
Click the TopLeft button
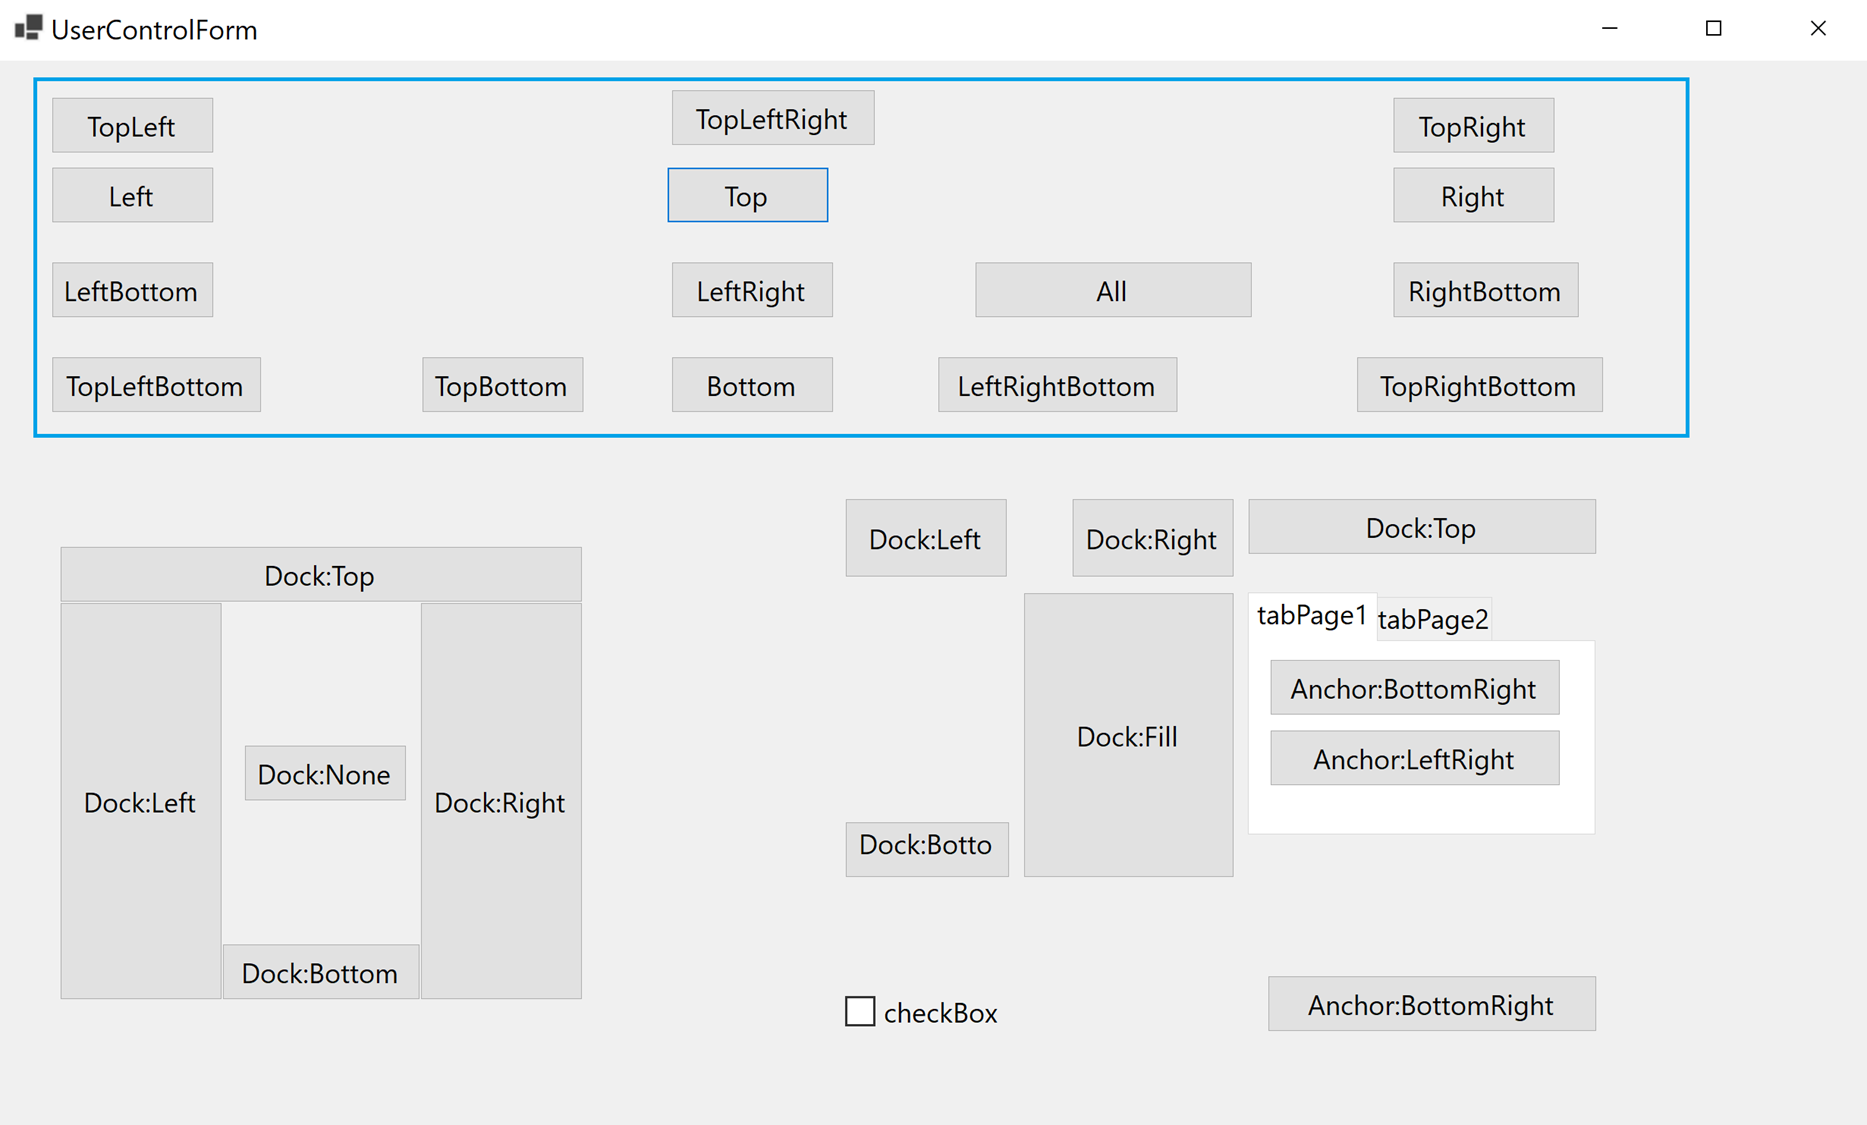tap(131, 125)
